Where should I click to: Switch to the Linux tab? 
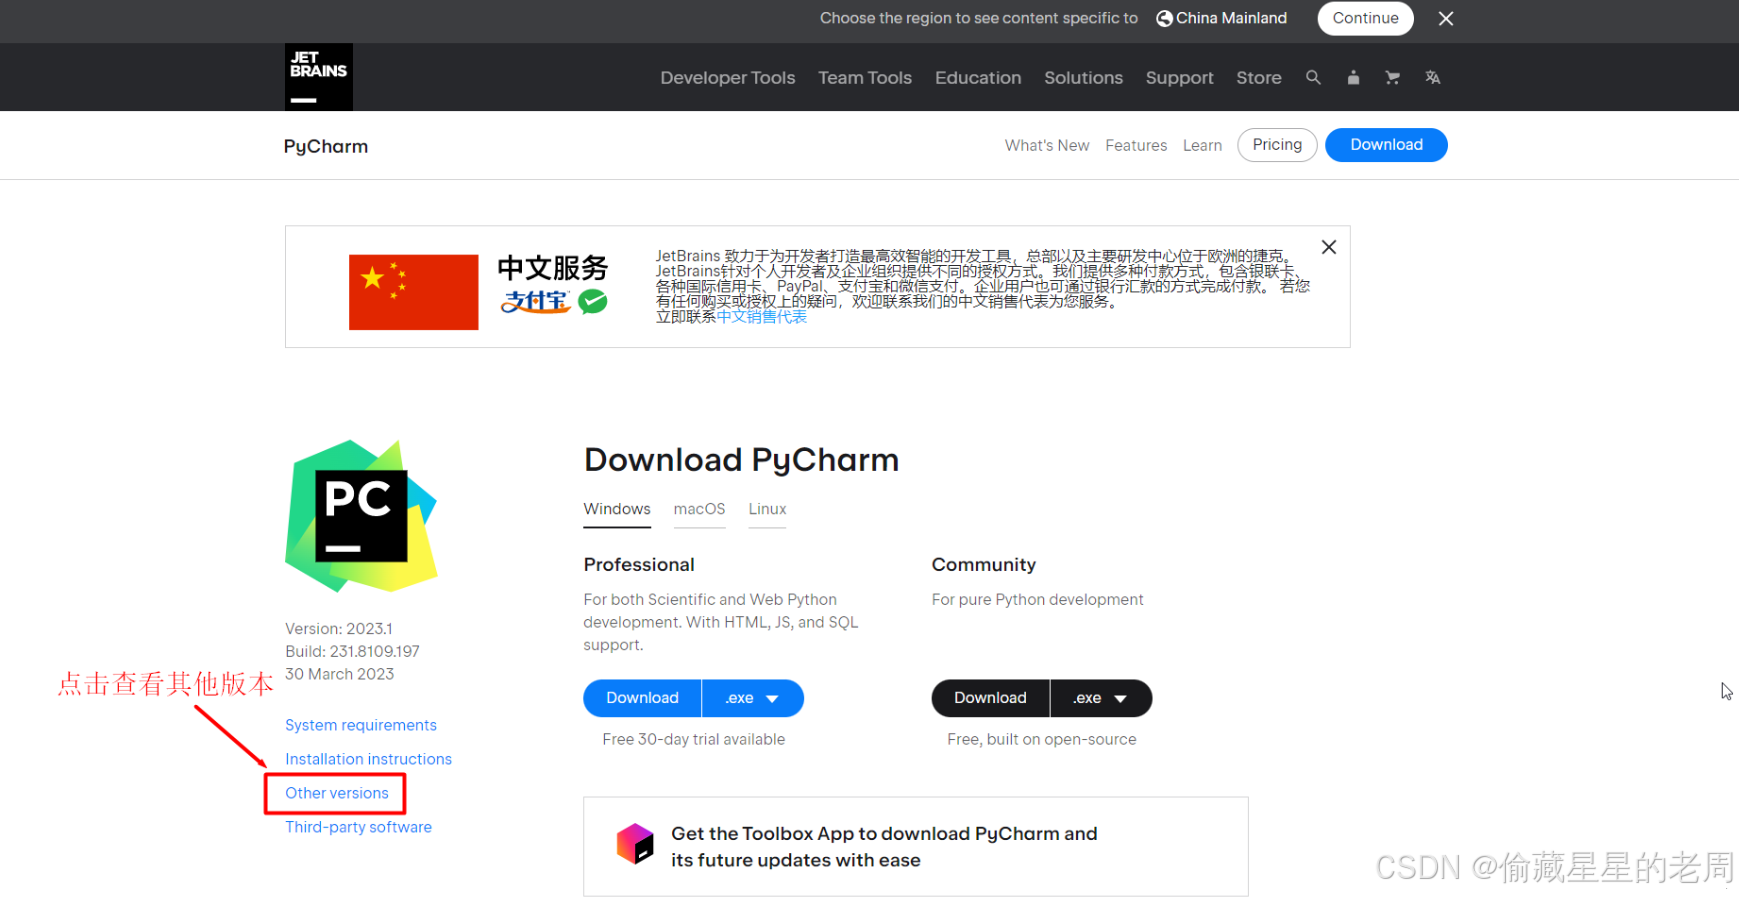pyautogui.click(x=767, y=509)
